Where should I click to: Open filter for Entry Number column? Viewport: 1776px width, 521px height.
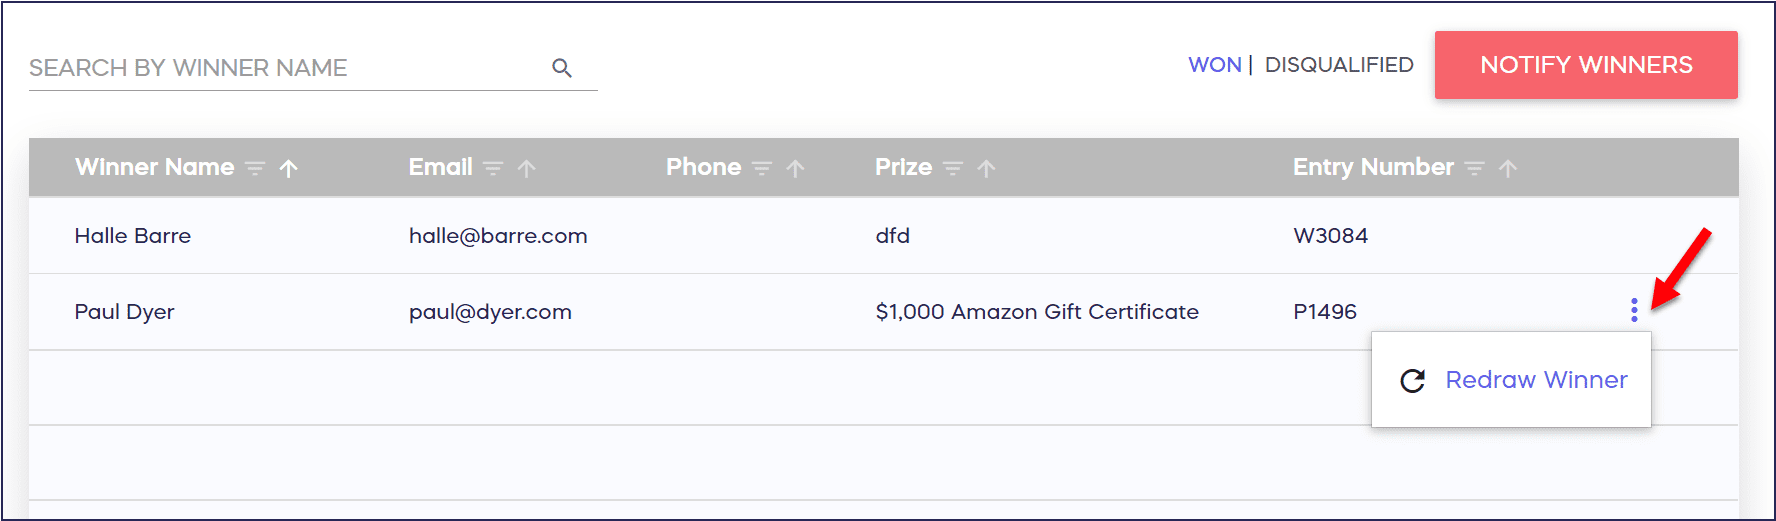(x=1474, y=169)
